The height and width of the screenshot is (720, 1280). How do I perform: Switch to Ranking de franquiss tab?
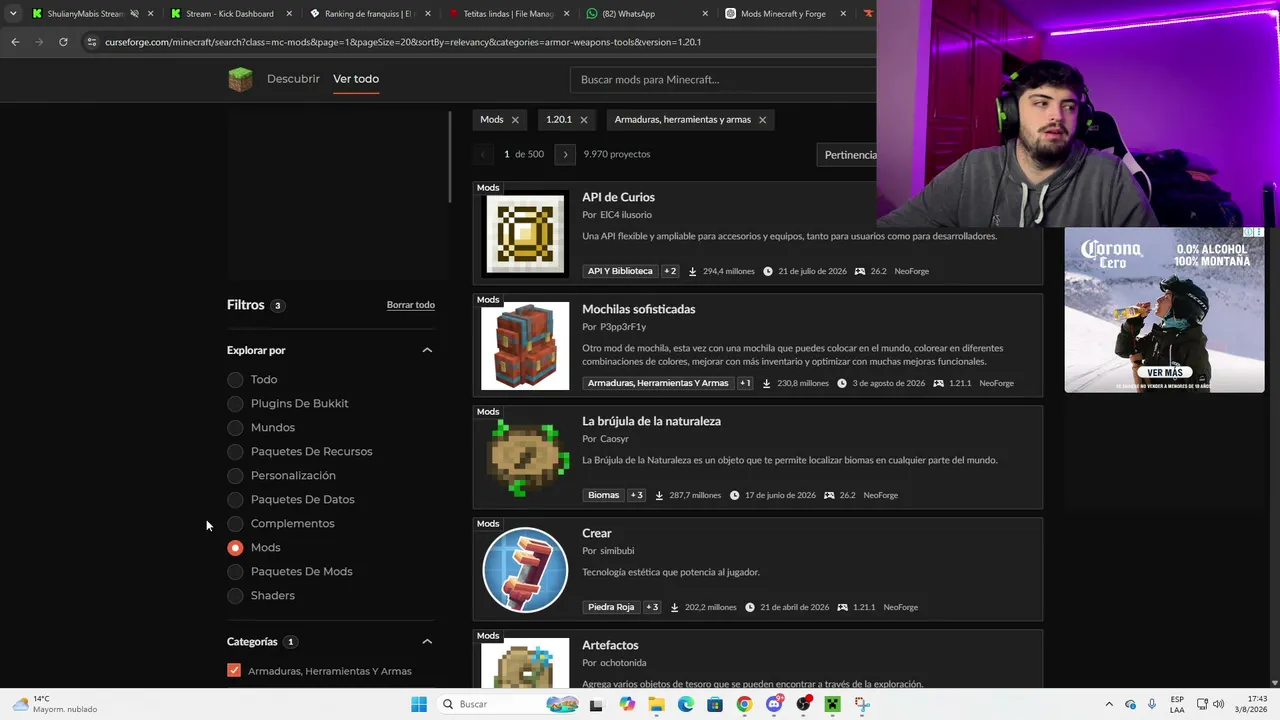pos(368,14)
